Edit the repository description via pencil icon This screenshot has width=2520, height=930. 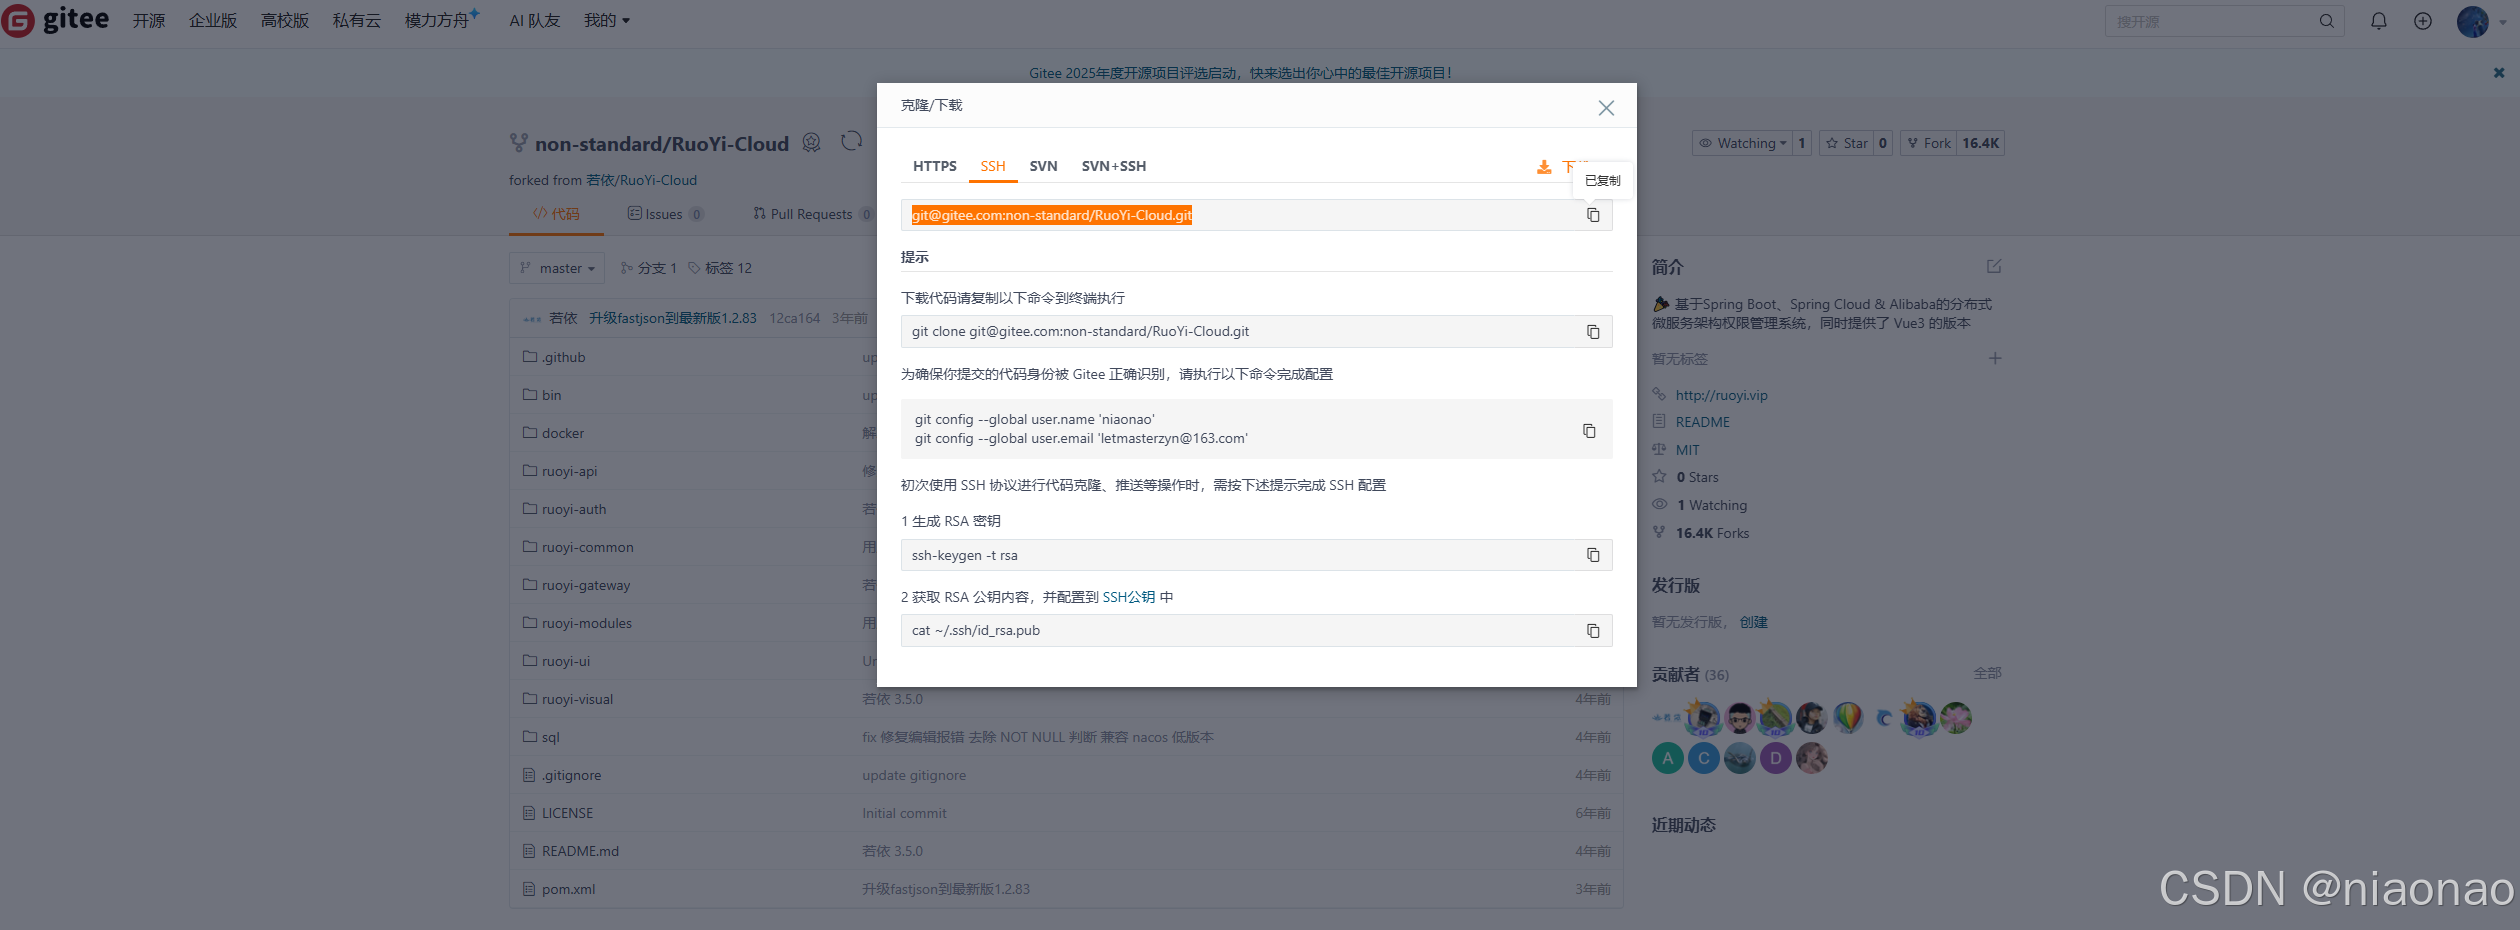1994,266
